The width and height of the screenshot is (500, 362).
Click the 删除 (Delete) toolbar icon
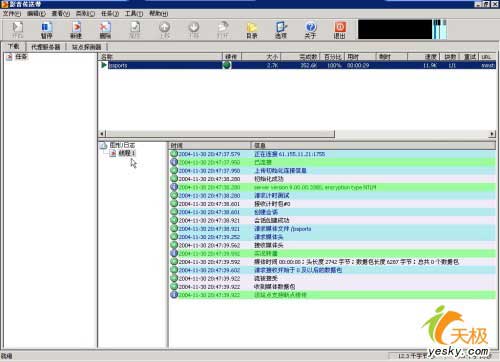pos(105,30)
